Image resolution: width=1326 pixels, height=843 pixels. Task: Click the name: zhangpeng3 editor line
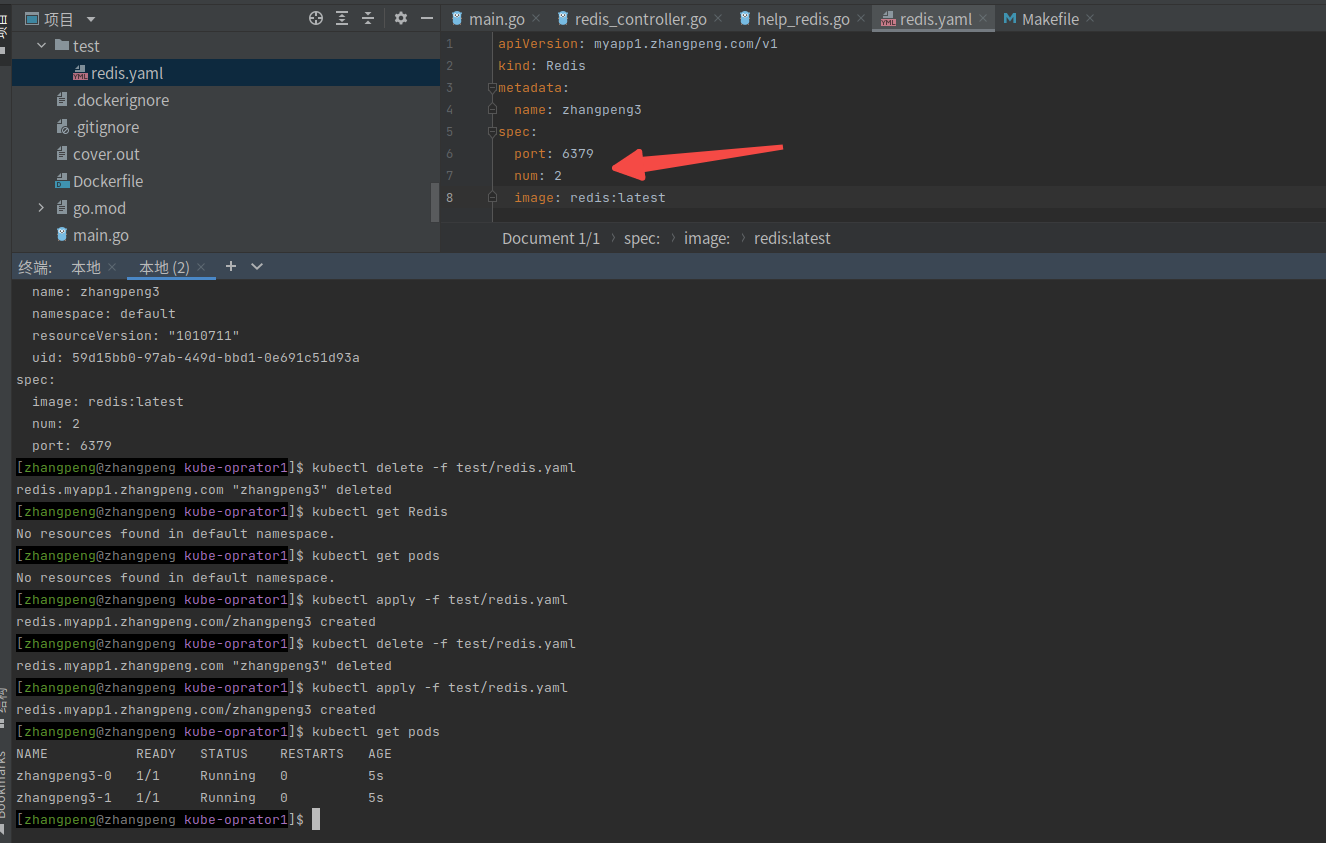coord(578,110)
